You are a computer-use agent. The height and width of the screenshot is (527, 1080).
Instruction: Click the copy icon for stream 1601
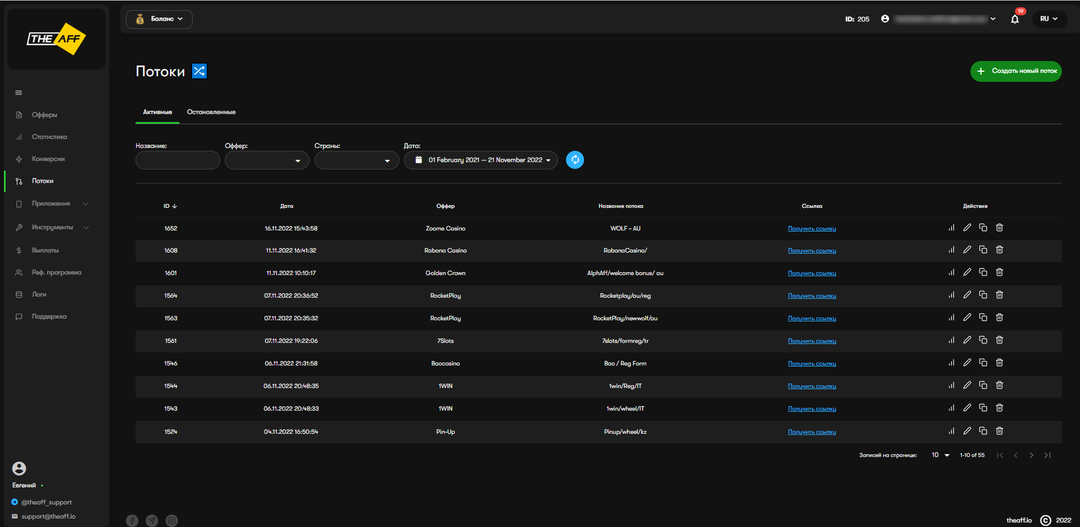tap(983, 272)
